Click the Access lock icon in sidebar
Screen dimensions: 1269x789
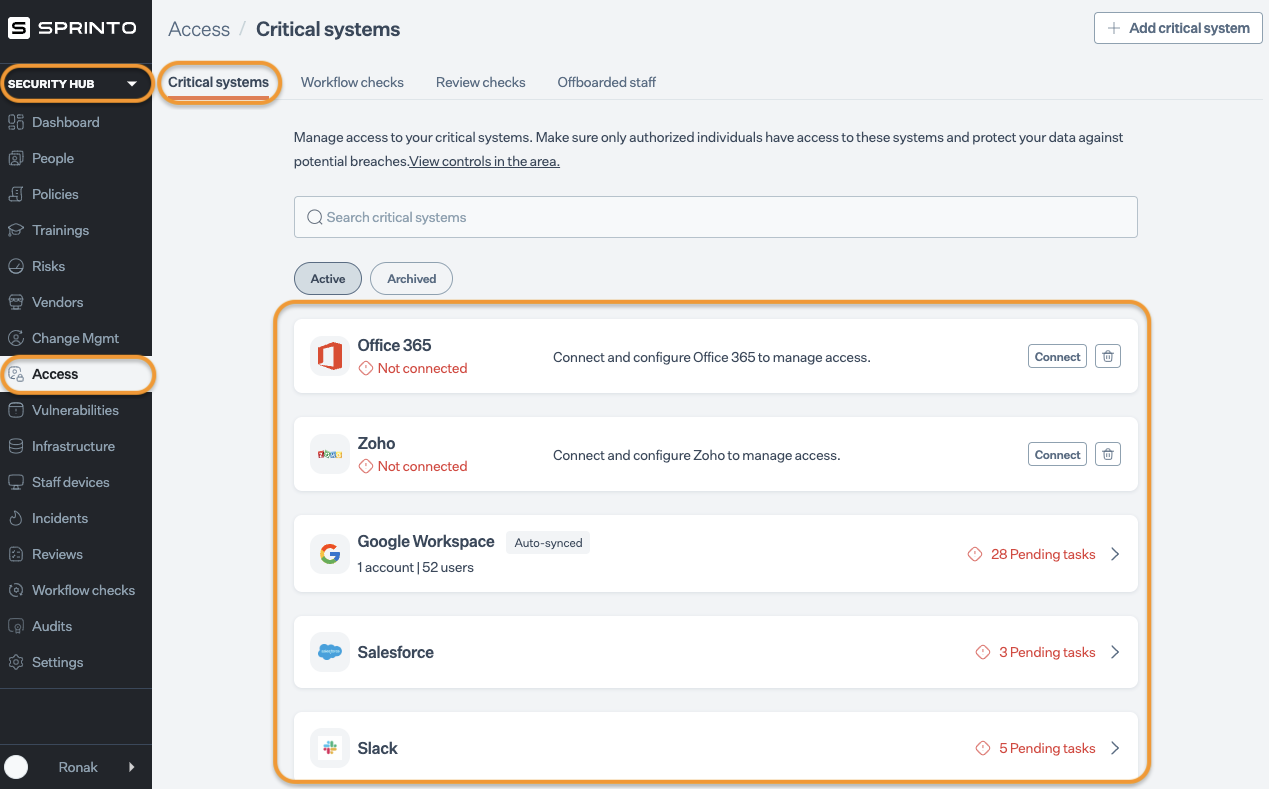point(15,374)
